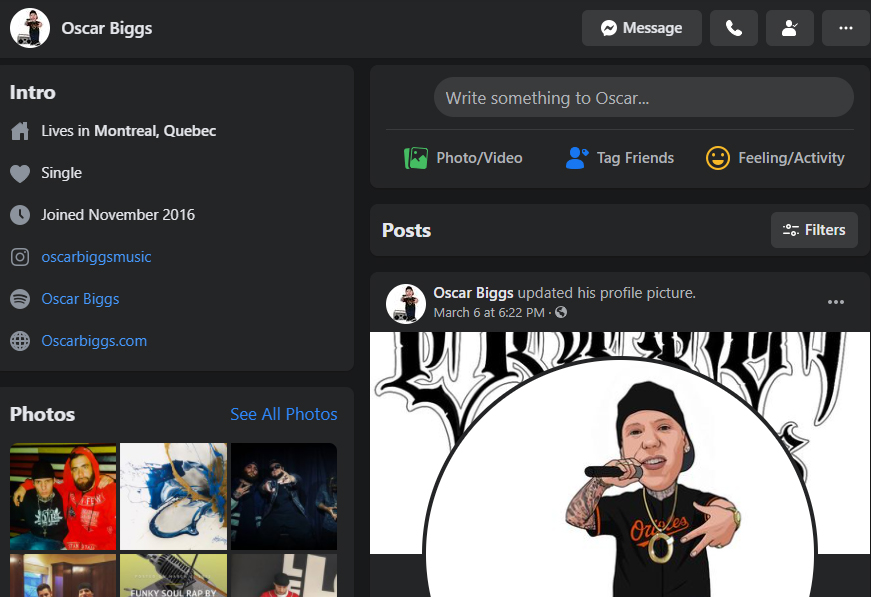Click the globe website icon in Intro

[x=20, y=341]
